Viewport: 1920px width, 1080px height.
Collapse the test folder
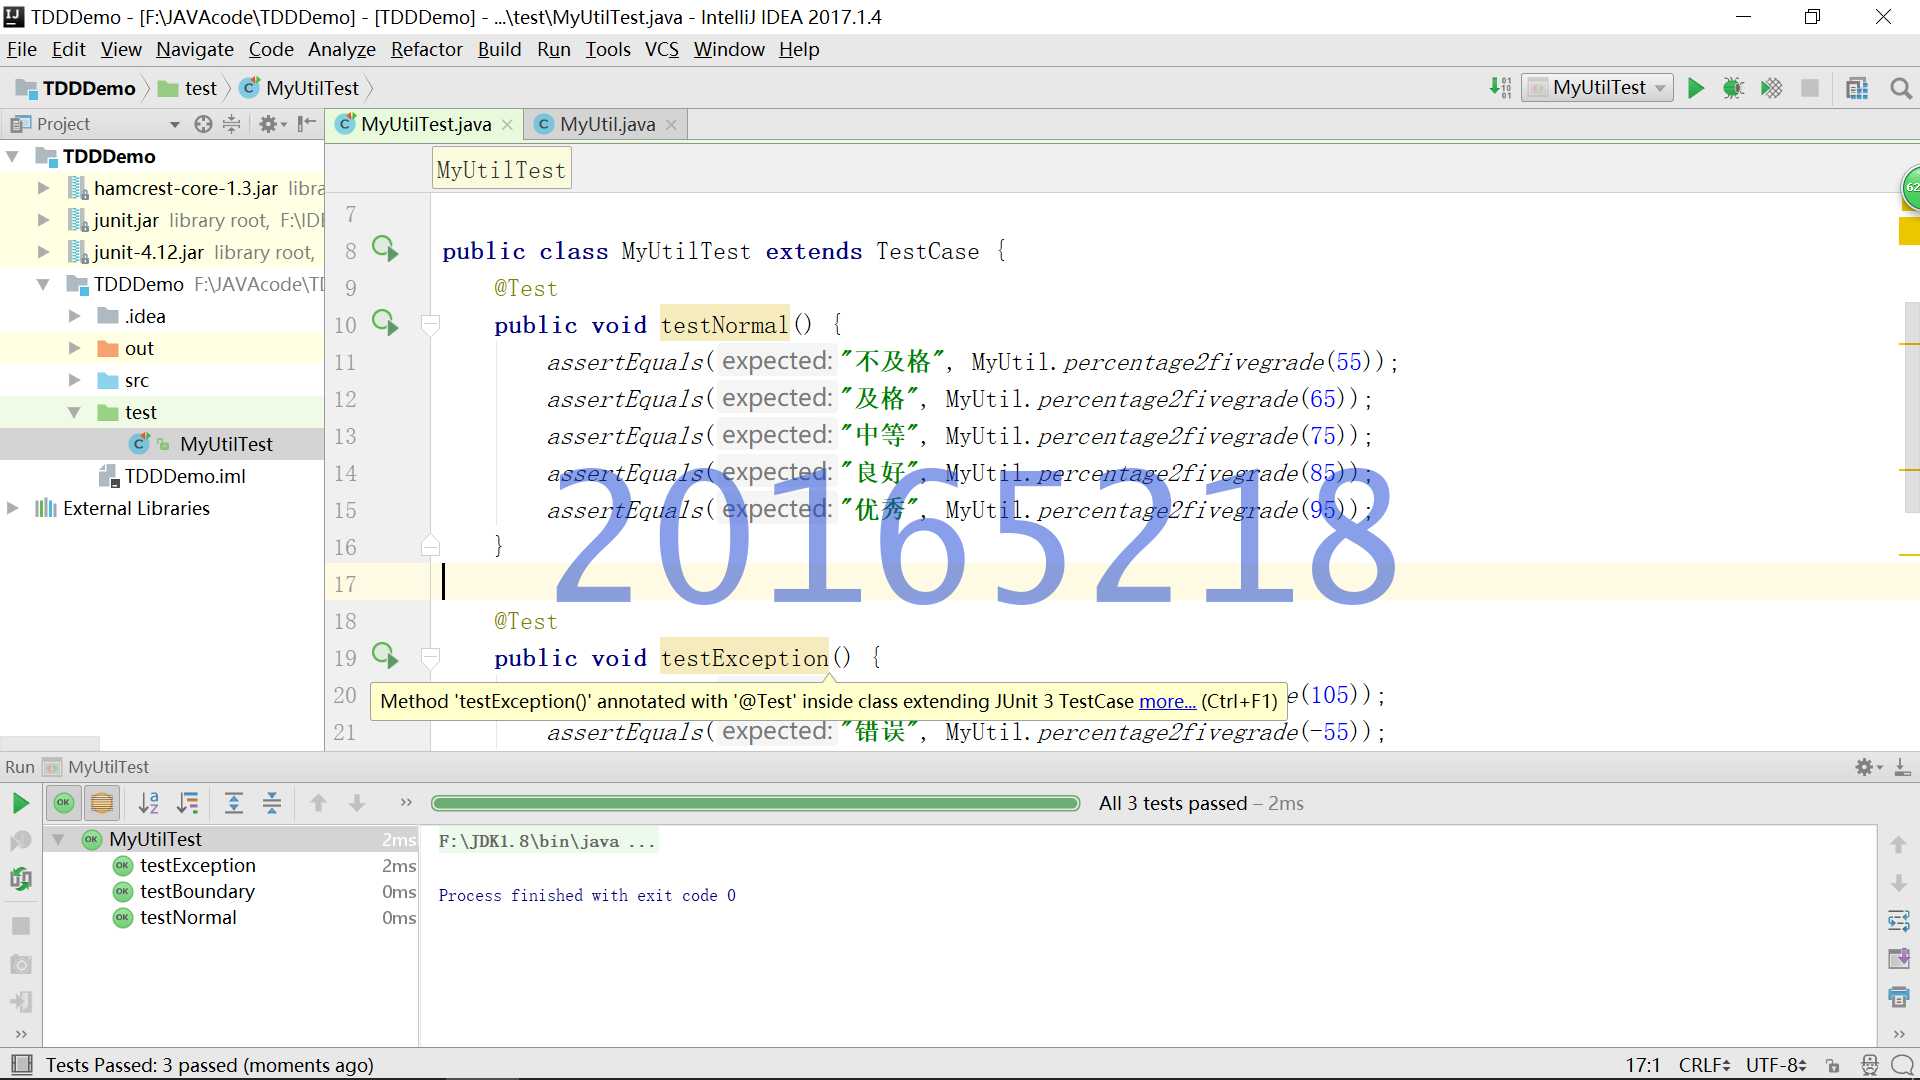pyautogui.click(x=74, y=412)
